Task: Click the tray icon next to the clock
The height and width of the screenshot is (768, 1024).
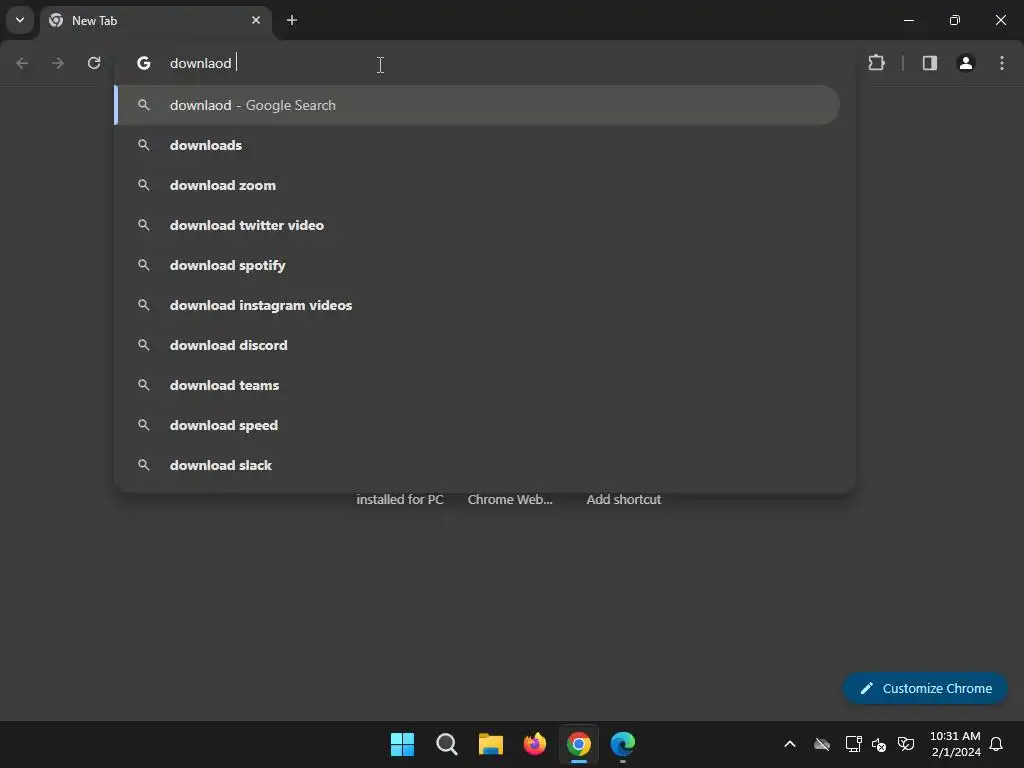Action: click(906, 744)
